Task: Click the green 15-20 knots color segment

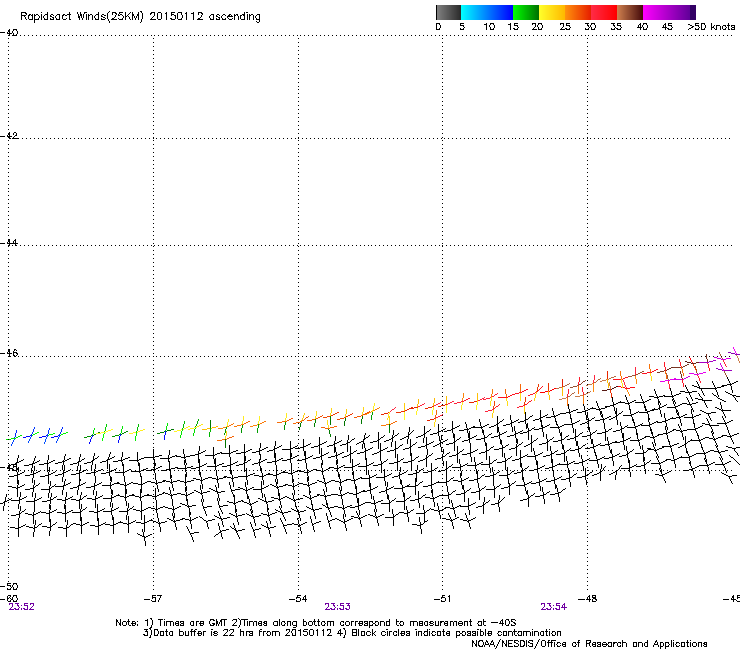Action: coord(526,12)
